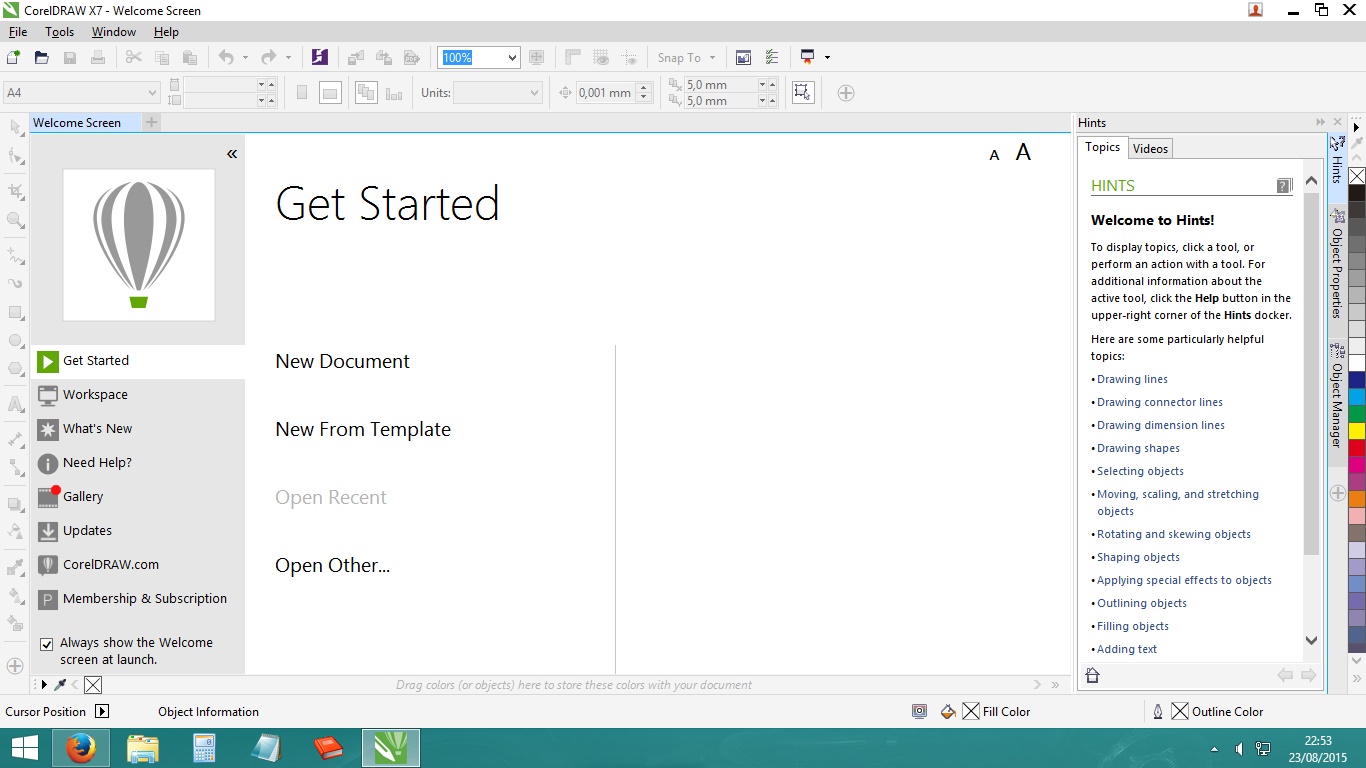Click Open Other...

coord(333,566)
